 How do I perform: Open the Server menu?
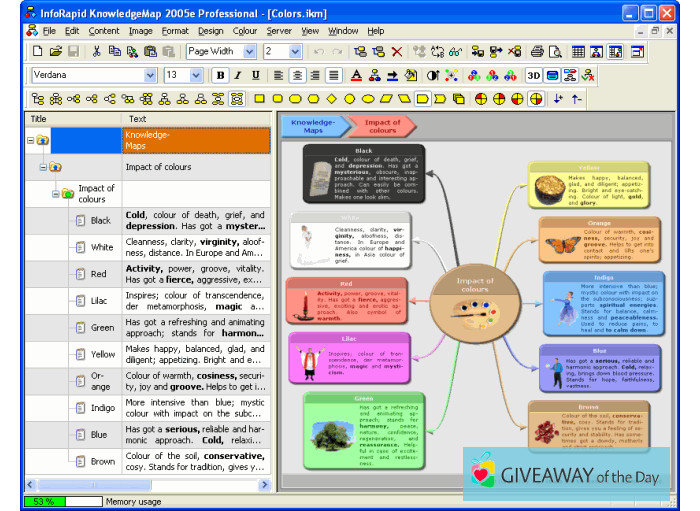point(279,31)
